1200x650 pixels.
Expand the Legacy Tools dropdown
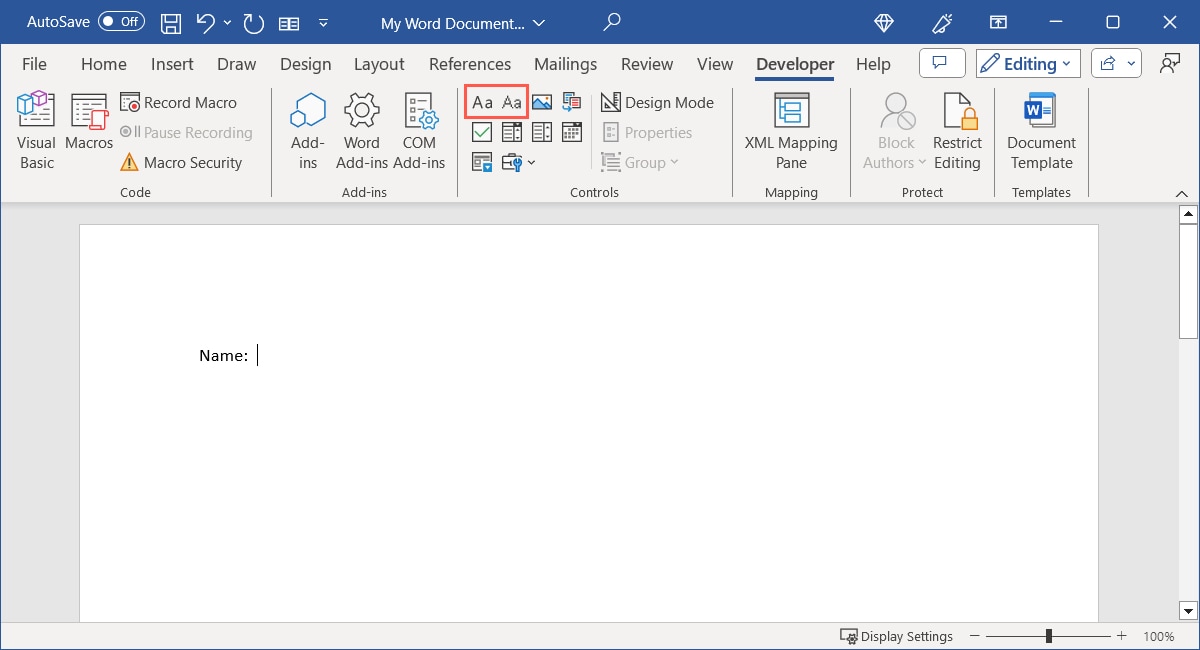[532, 162]
